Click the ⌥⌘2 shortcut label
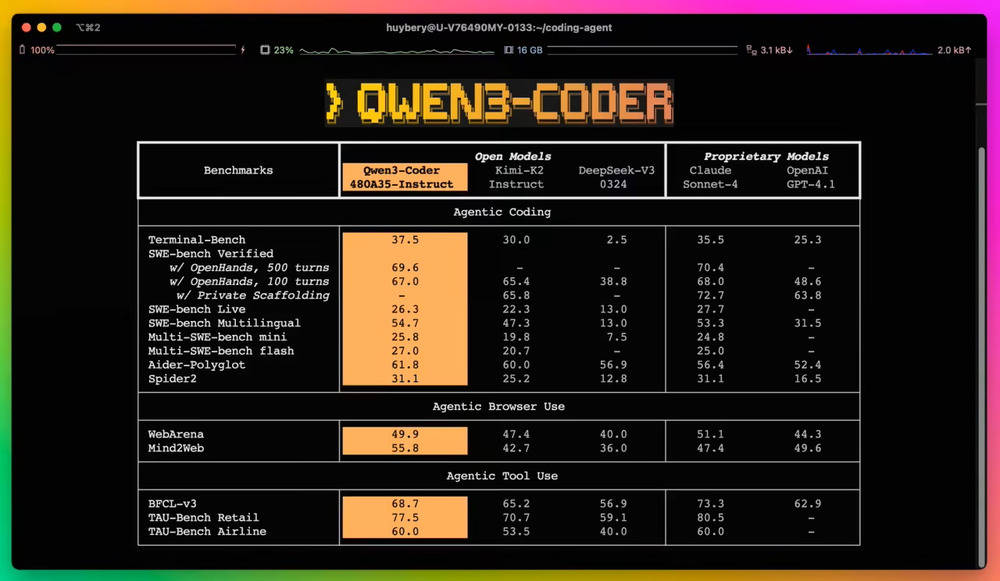Viewport: 1000px width, 581px height. click(88, 27)
